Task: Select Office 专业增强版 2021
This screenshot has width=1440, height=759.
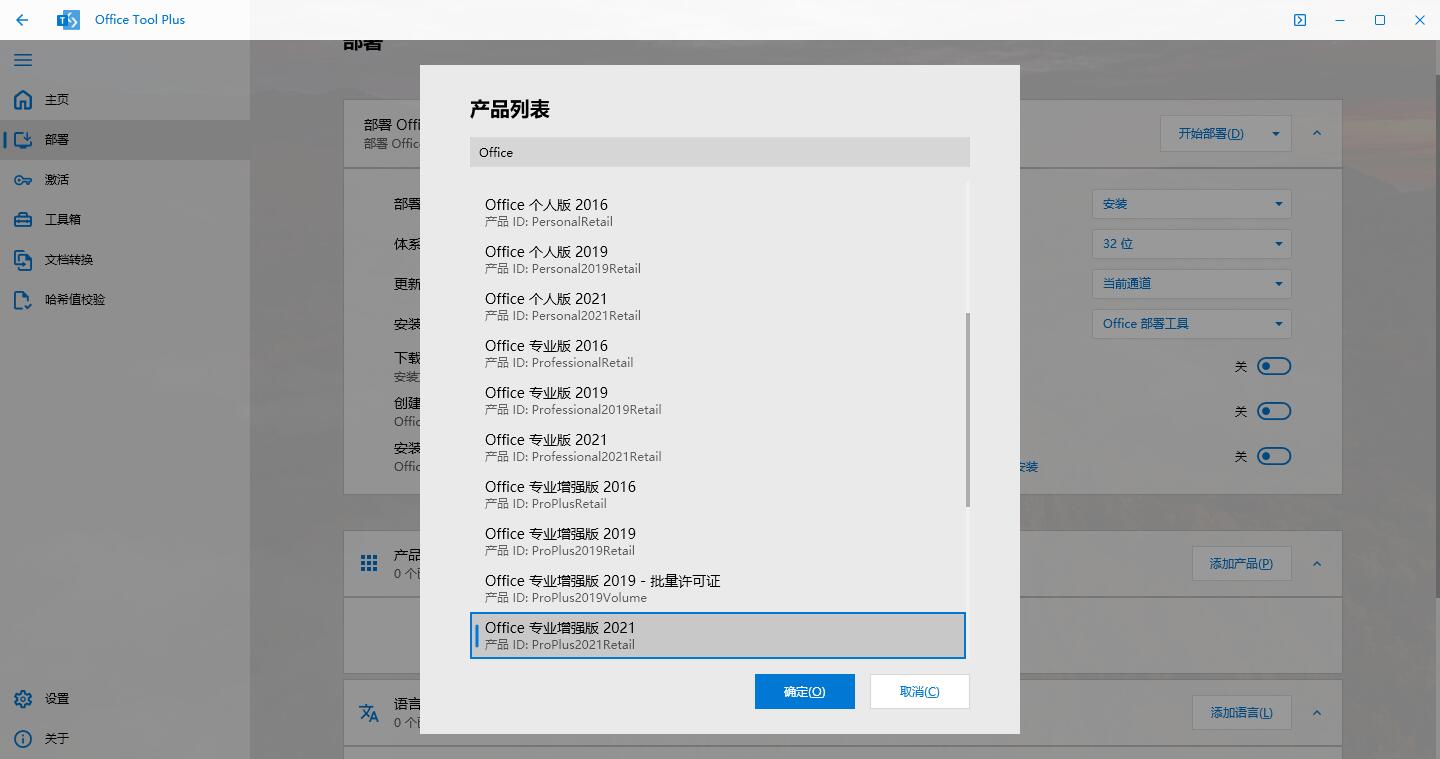Action: [718, 635]
